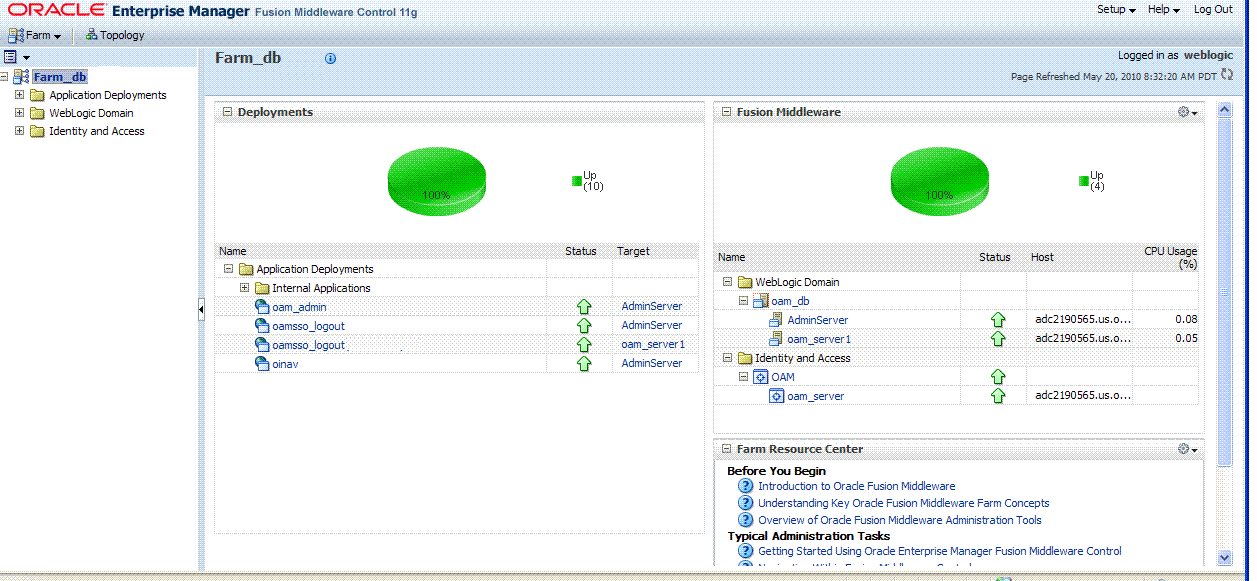Collapse the Farm Resource Center panel
1257x581 pixels.
(726, 449)
